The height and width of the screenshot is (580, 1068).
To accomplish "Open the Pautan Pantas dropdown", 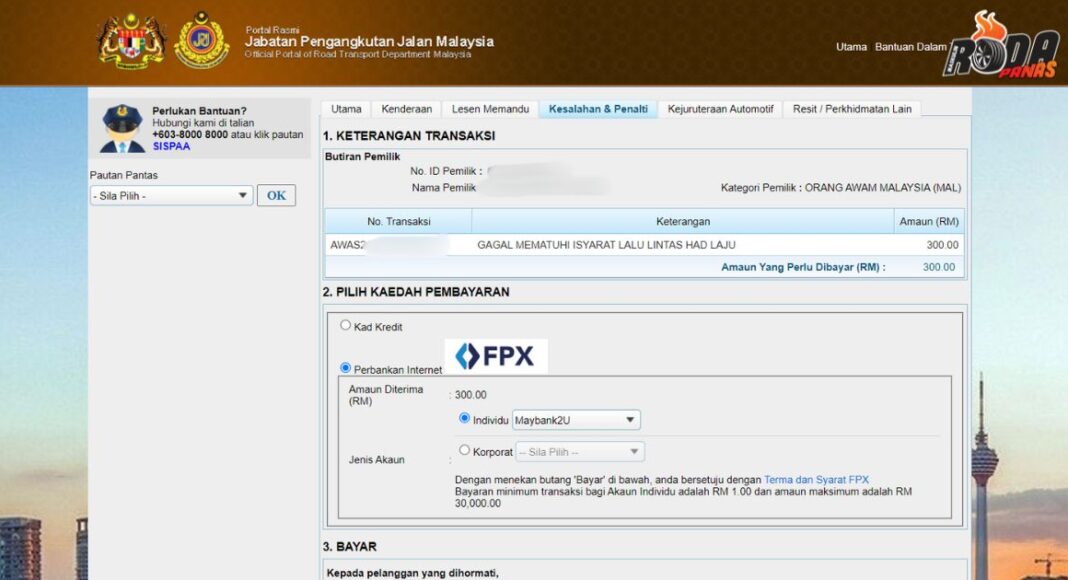I will pyautogui.click(x=170, y=195).
